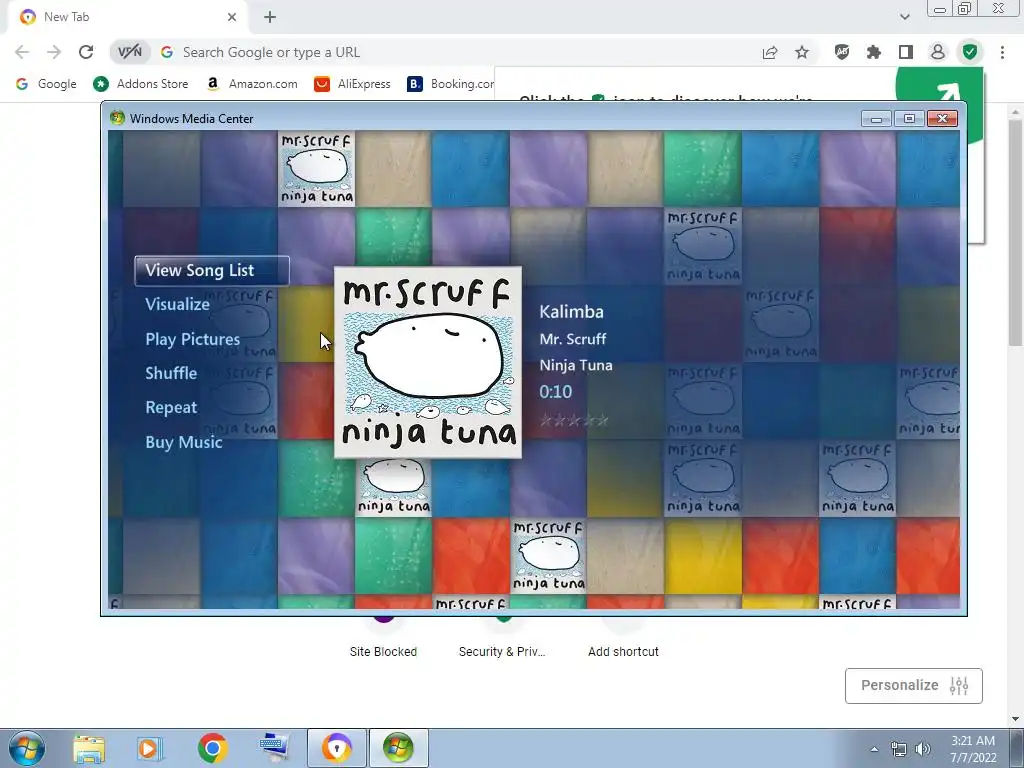This screenshot has width=1024, height=768.
Task: Open Buy Music option
Action: (184, 442)
